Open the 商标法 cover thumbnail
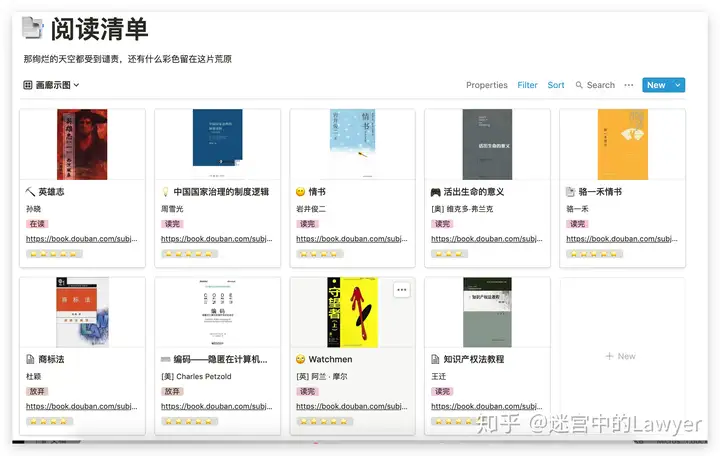Image resolution: width=720 pixels, height=456 pixels. point(83,312)
